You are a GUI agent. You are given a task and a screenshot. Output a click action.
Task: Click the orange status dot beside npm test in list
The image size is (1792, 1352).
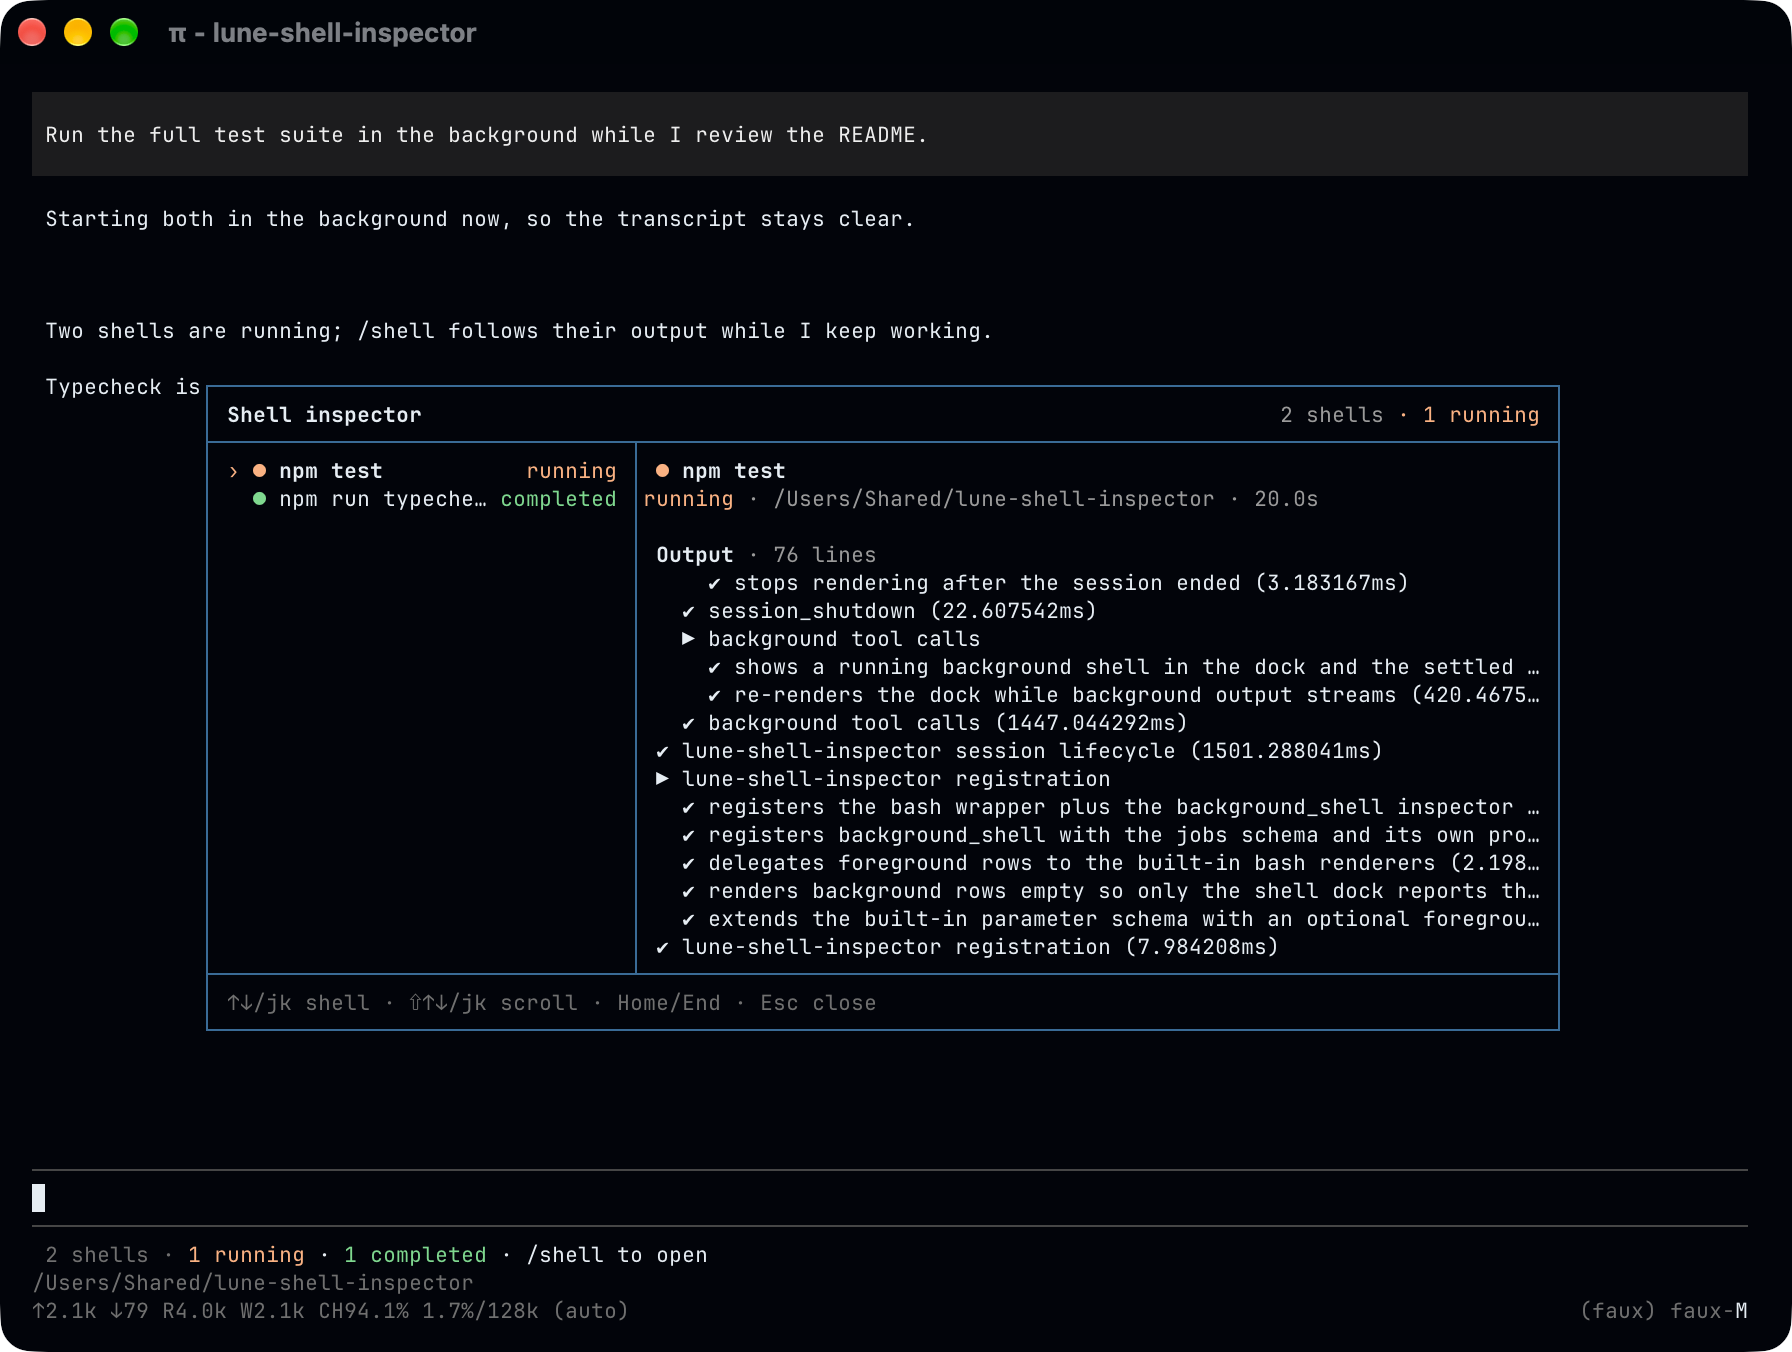coord(260,471)
